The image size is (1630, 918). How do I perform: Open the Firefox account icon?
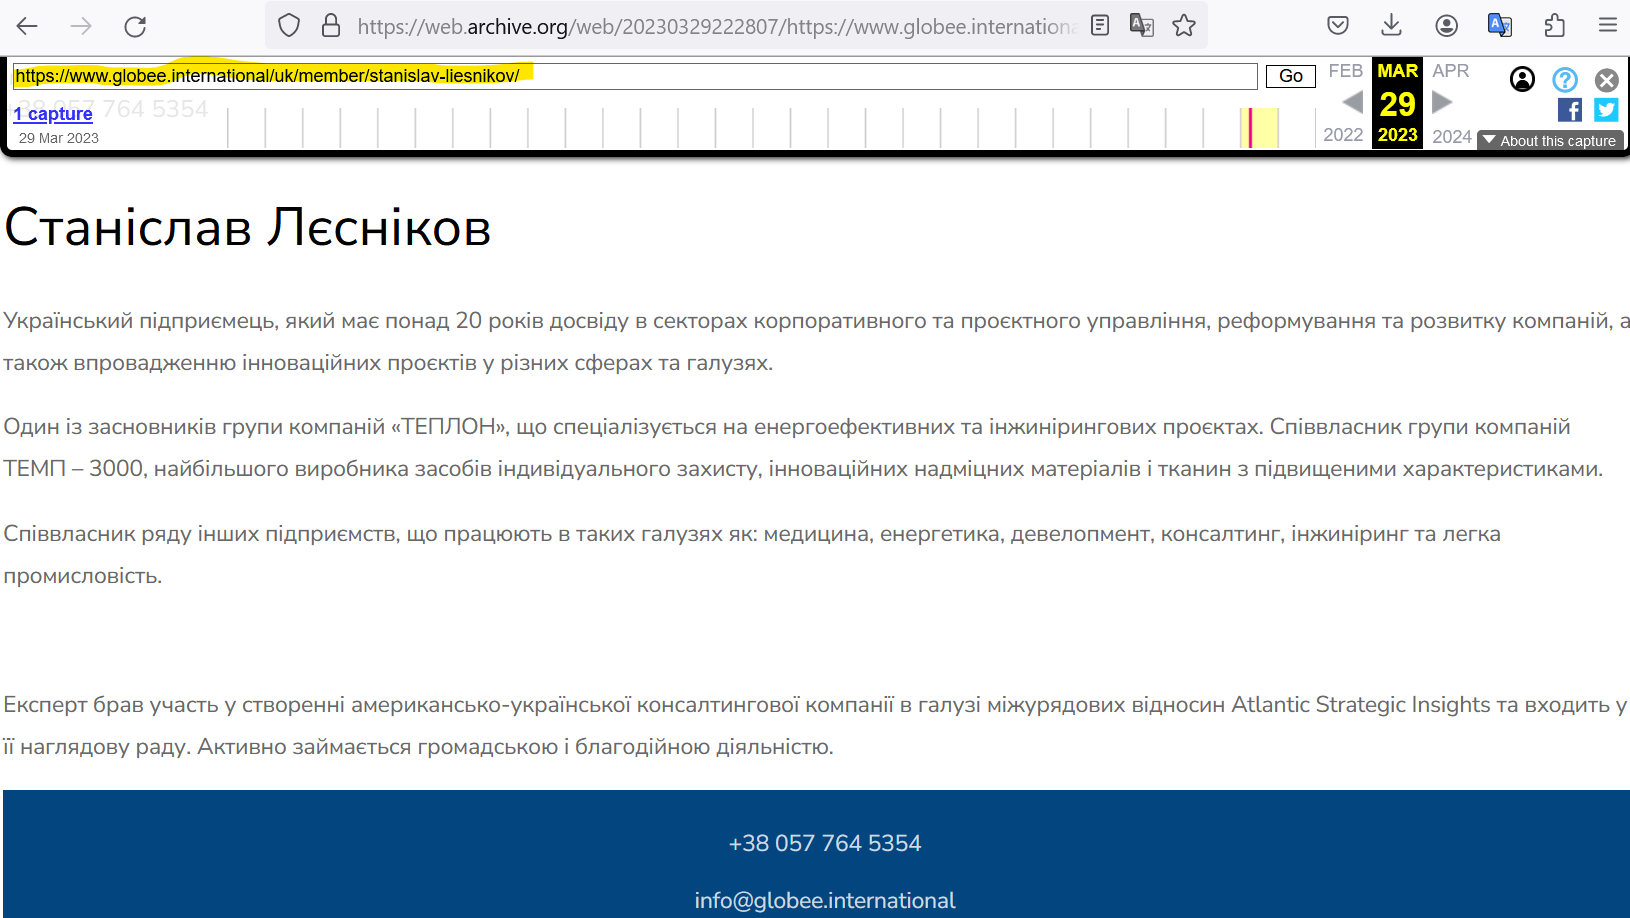1446,26
